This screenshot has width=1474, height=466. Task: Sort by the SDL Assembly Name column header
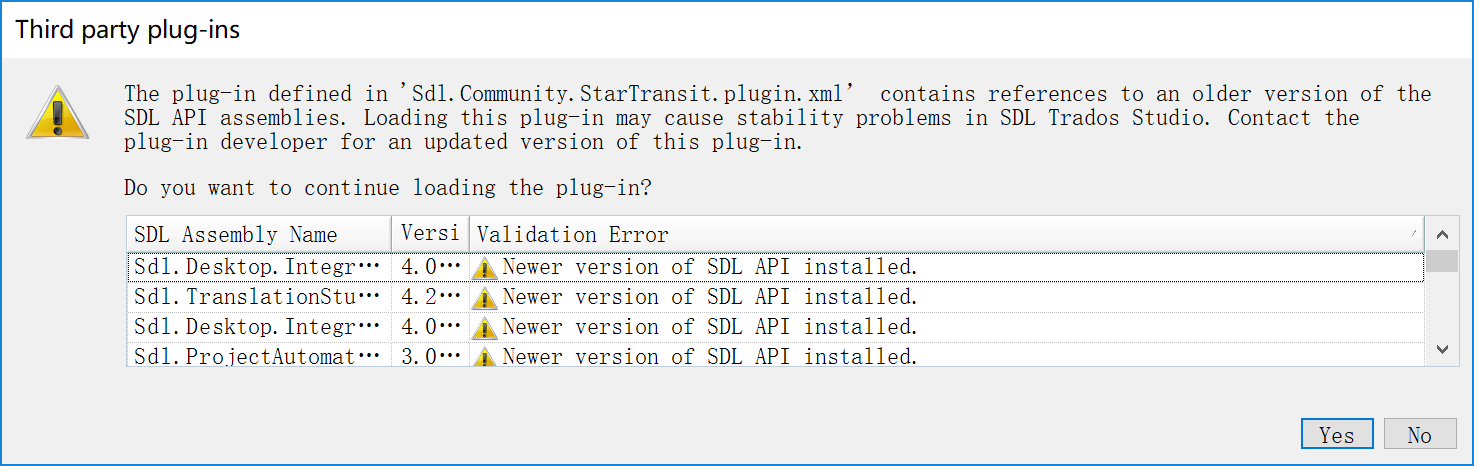tap(259, 234)
